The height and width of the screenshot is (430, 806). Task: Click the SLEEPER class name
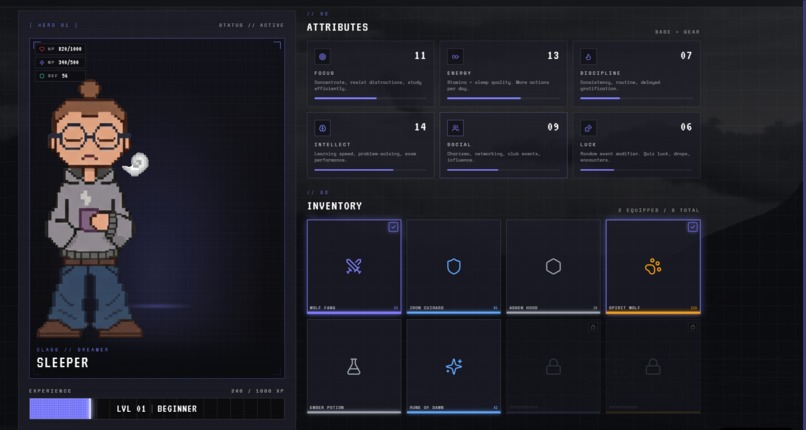click(62, 363)
